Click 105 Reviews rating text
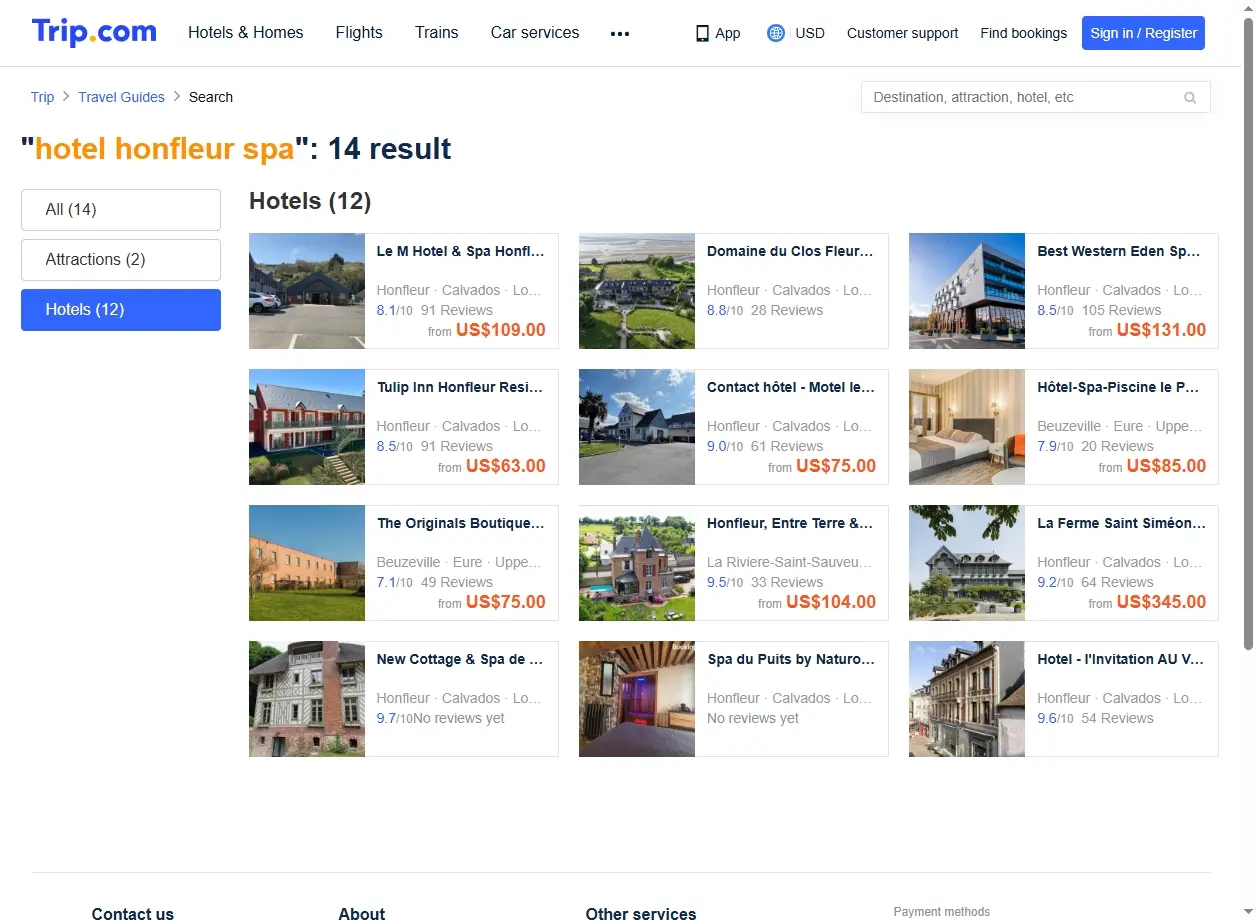This screenshot has width=1256, height=921. (1121, 311)
